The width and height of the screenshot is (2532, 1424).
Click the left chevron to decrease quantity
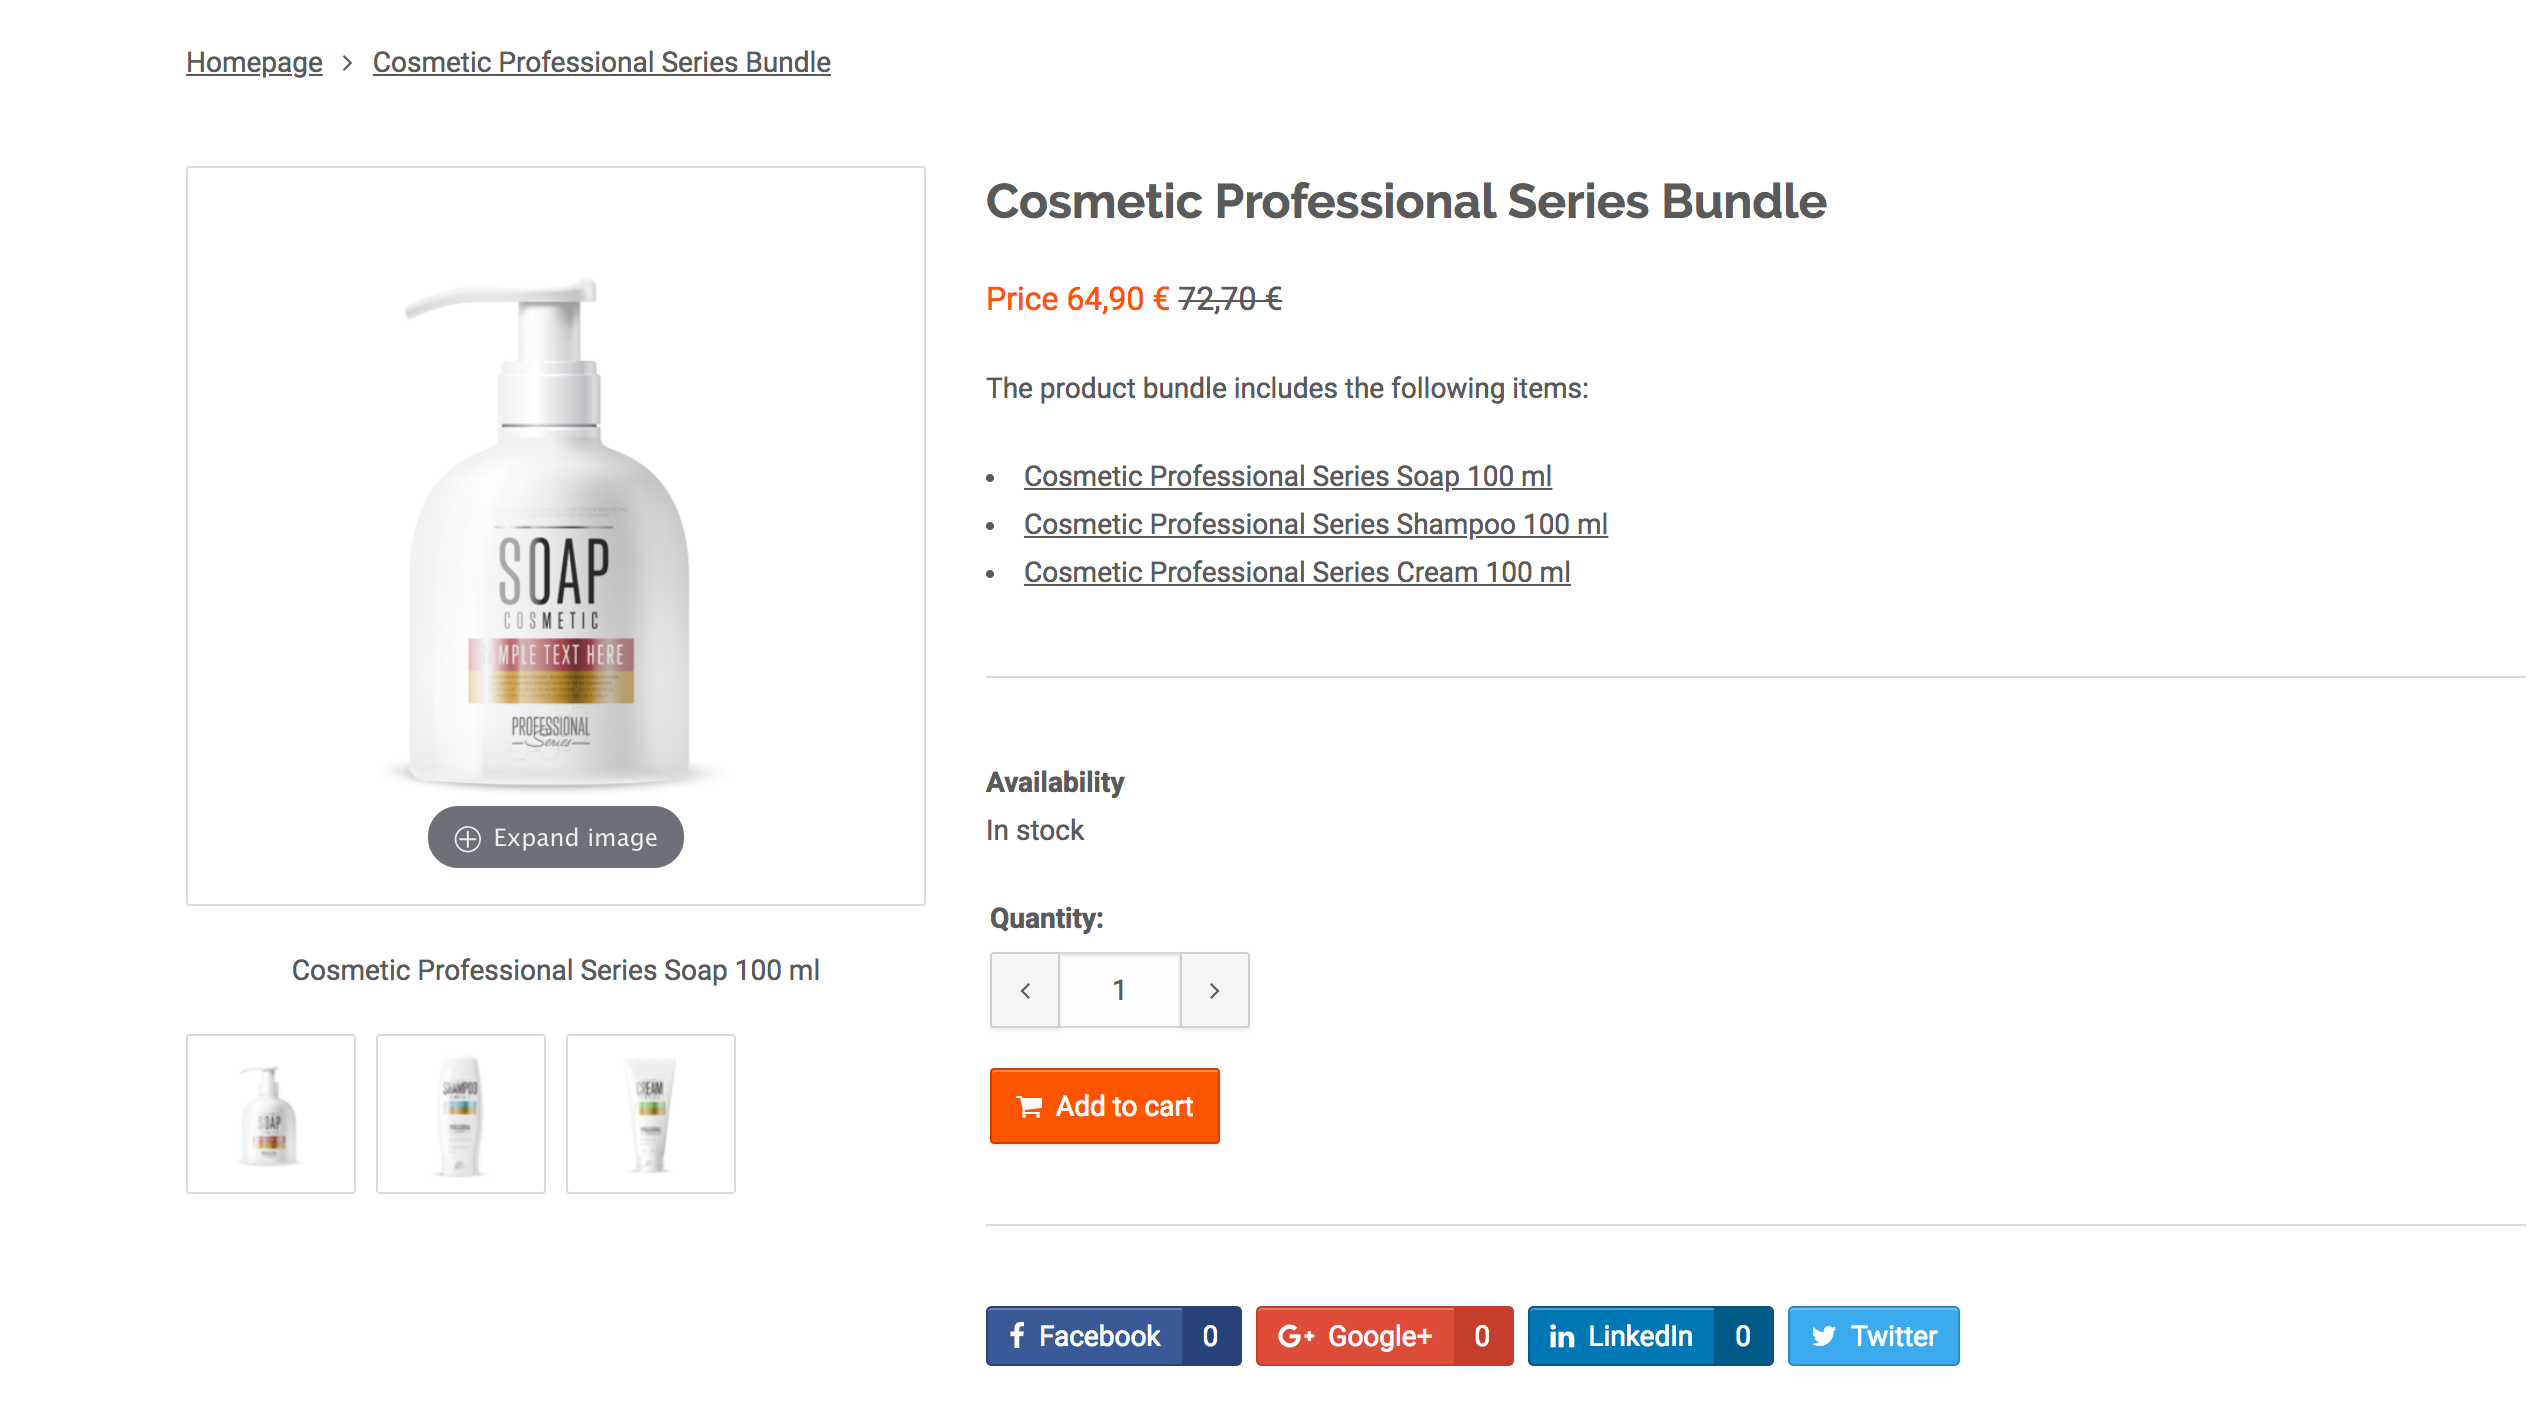(1024, 989)
